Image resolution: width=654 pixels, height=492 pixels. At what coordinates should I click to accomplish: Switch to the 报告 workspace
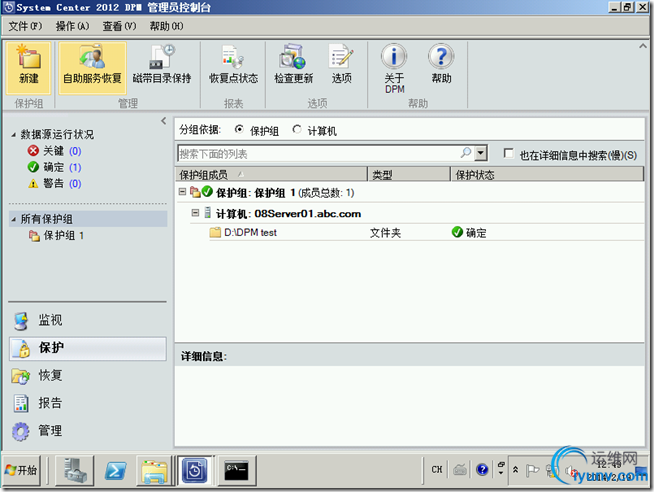[88, 403]
